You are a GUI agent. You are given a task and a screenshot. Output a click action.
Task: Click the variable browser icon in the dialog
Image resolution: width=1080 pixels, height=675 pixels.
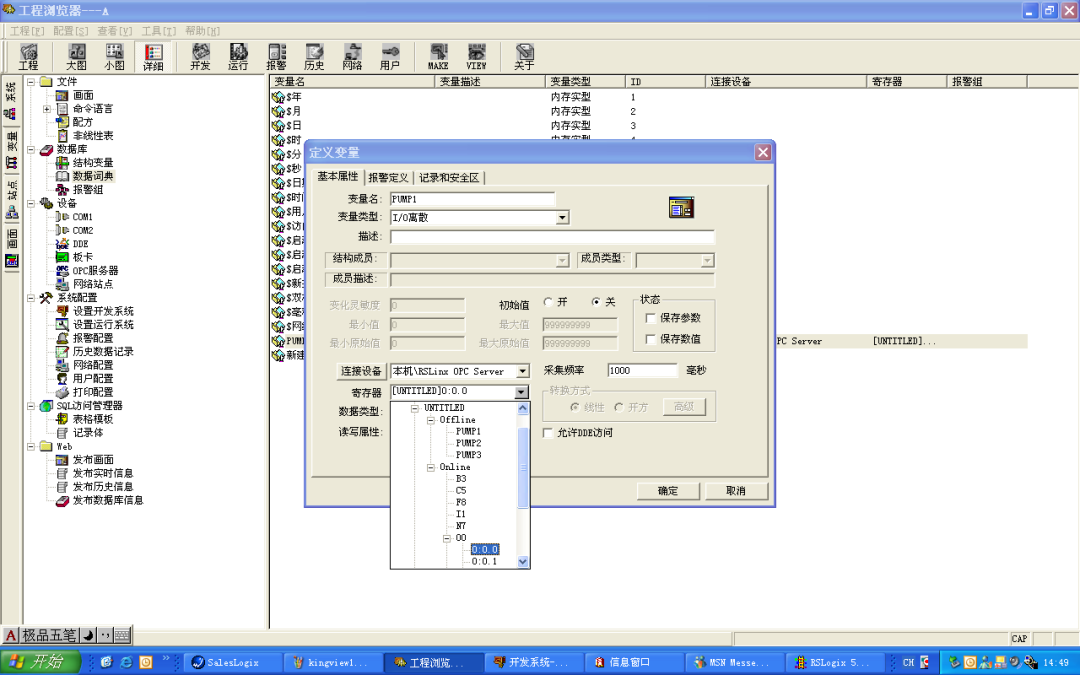click(x=683, y=207)
